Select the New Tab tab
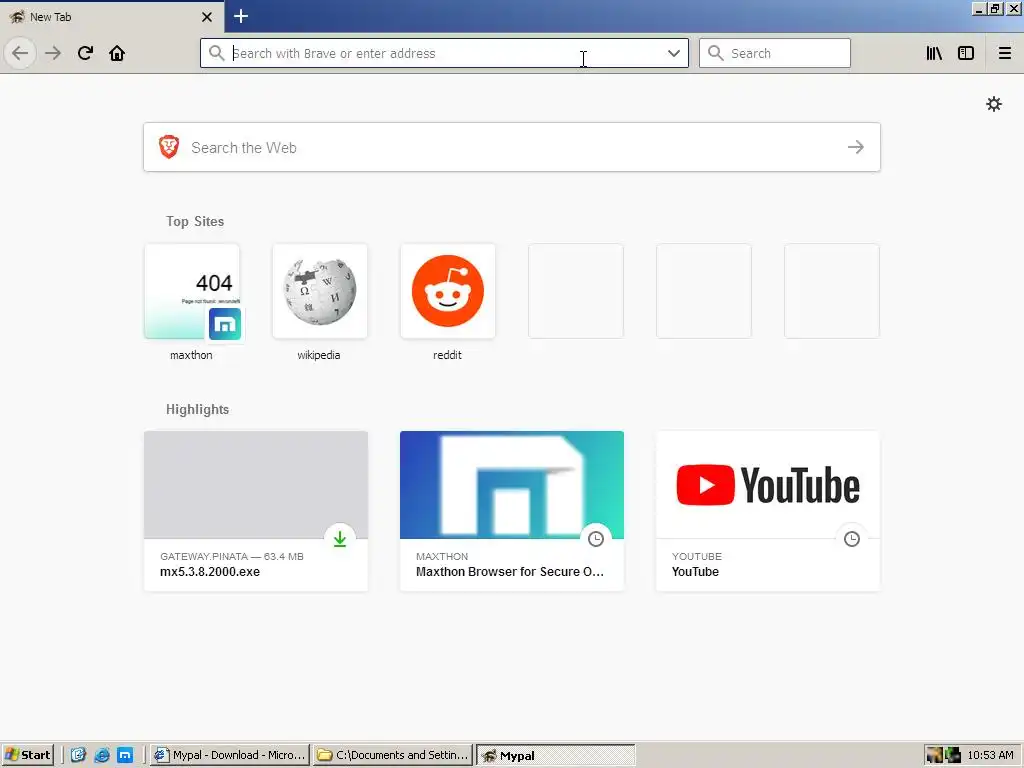Image resolution: width=1024 pixels, height=768 pixels. click(111, 16)
